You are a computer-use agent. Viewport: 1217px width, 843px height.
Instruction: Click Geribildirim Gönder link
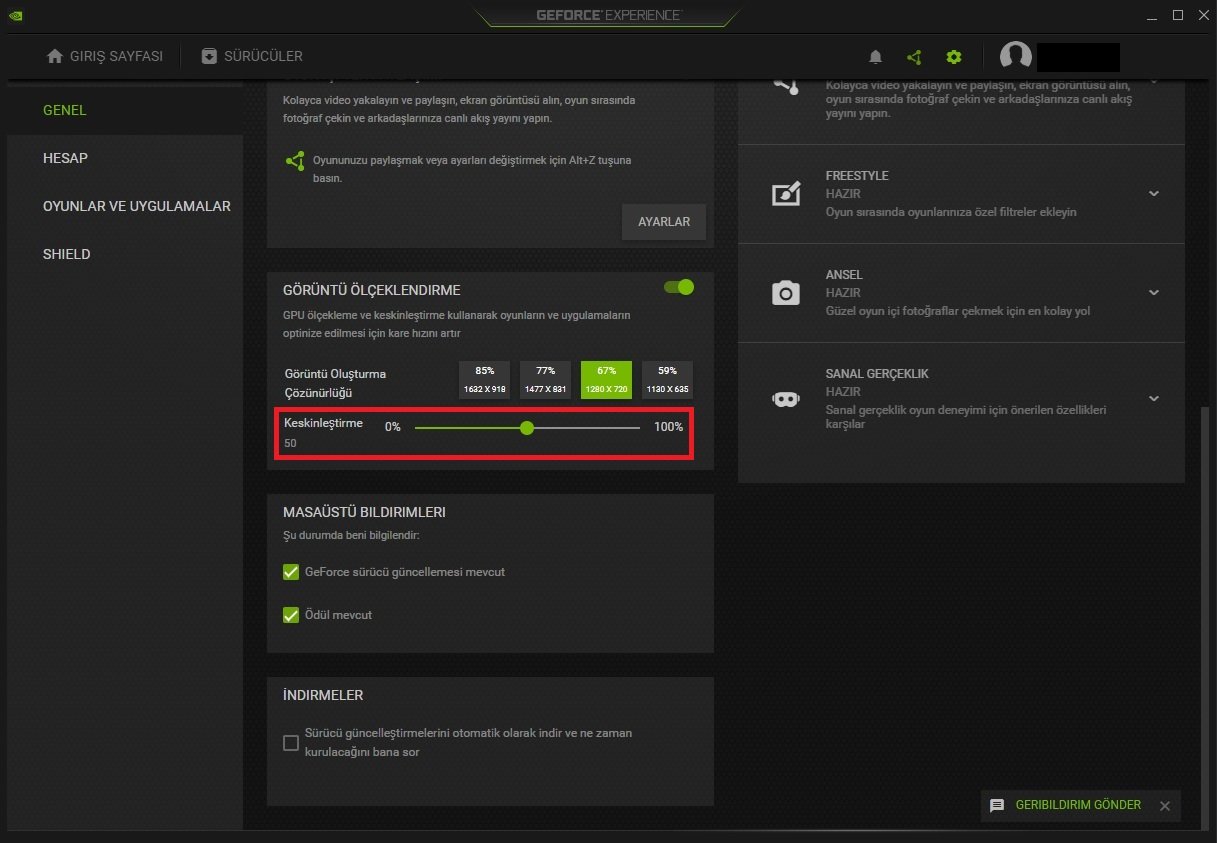pos(1078,805)
